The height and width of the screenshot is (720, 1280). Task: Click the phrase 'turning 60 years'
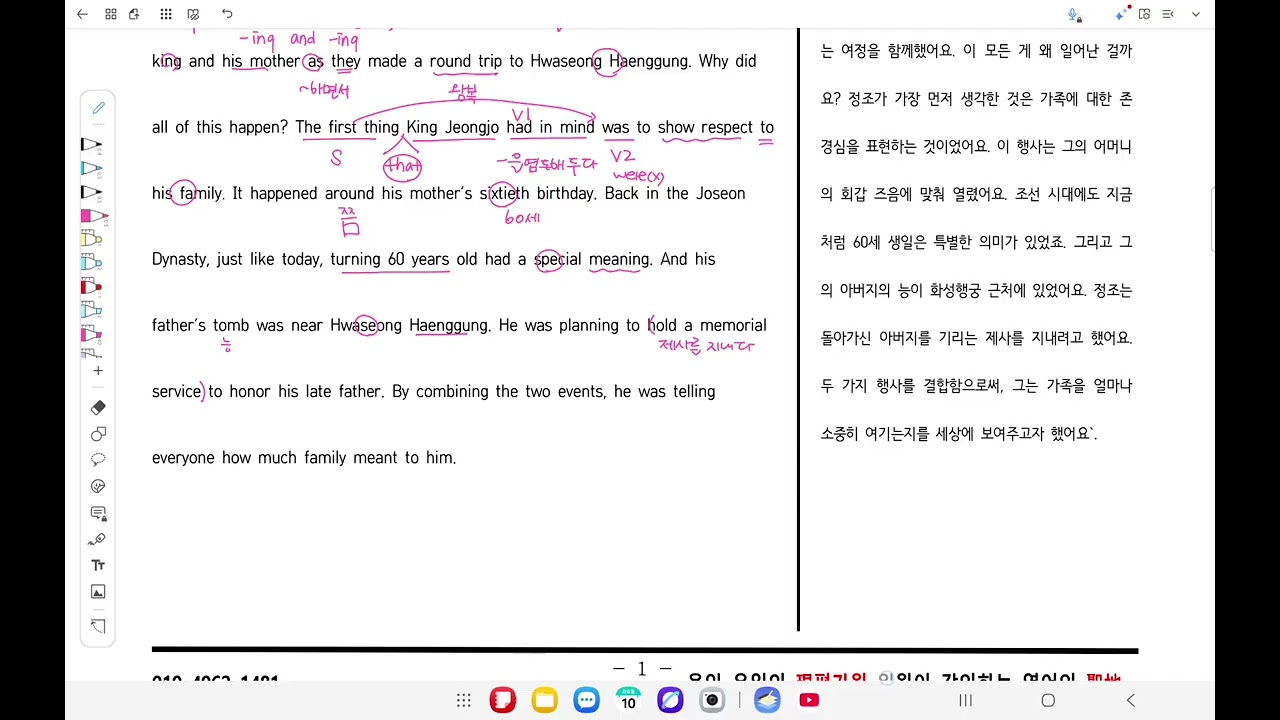pos(390,260)
